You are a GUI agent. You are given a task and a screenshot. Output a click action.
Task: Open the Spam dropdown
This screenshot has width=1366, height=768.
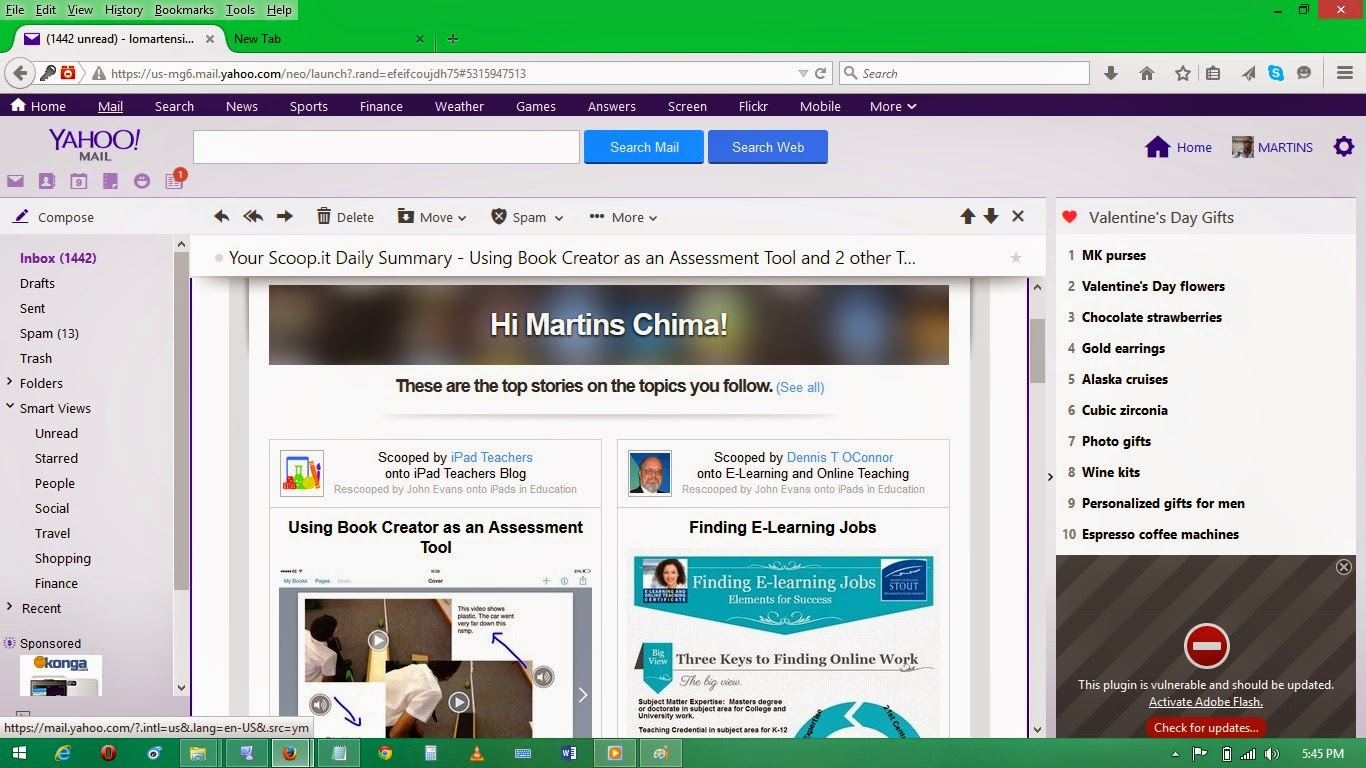(527, 217)
